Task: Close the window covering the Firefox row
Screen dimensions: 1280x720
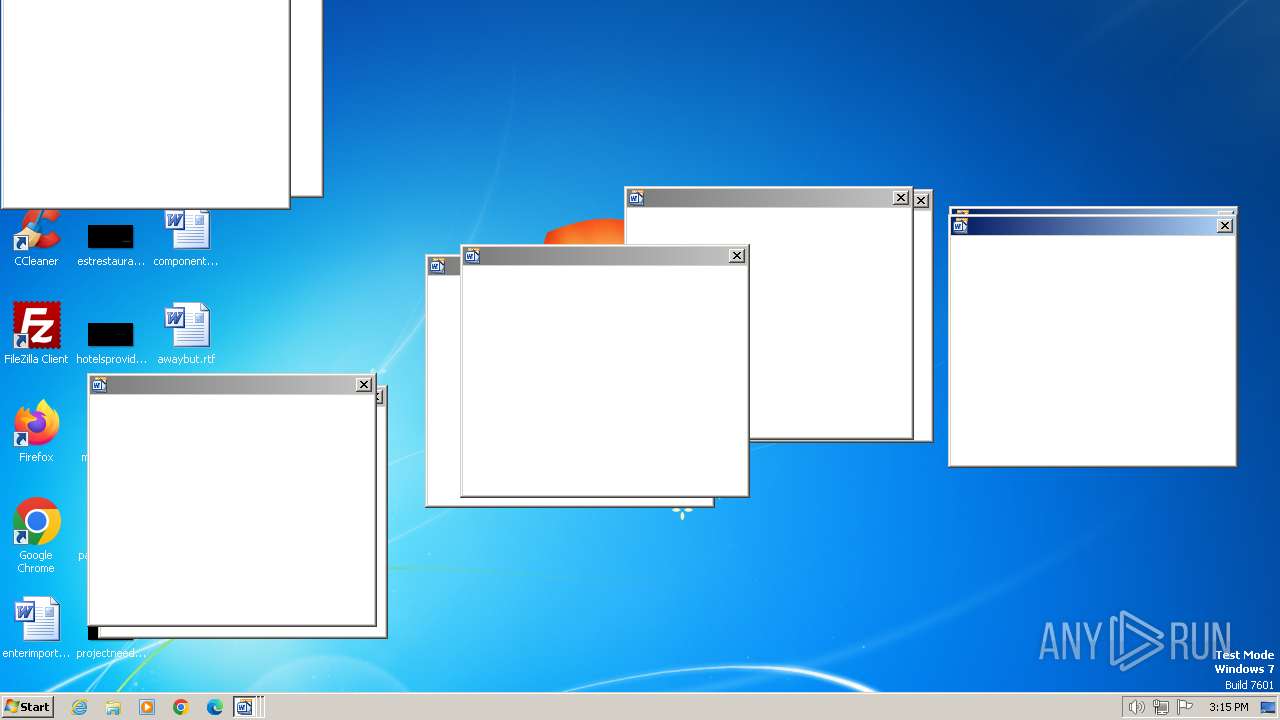Action: point(364,385)
